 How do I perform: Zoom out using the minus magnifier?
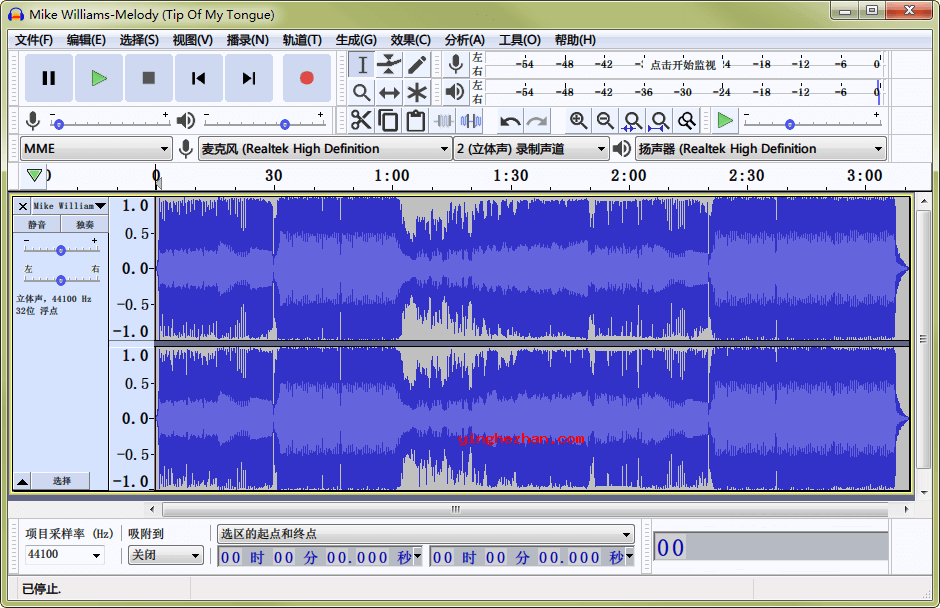(x=605, y=121)
